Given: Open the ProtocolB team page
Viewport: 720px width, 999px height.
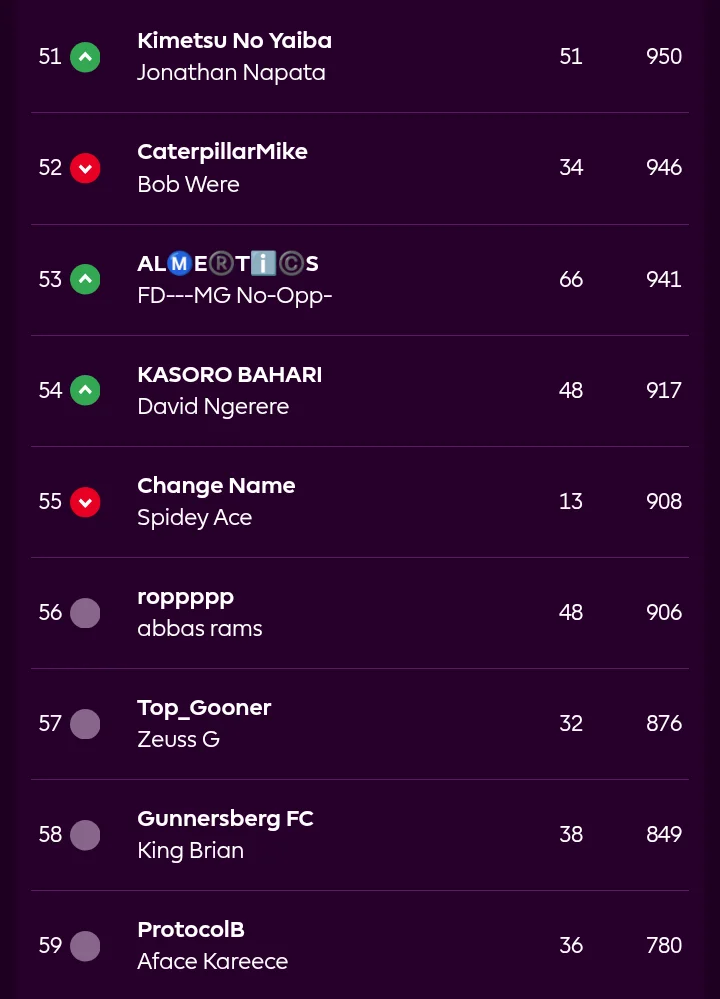Looking at the screenshot, I should coord(191,930).
